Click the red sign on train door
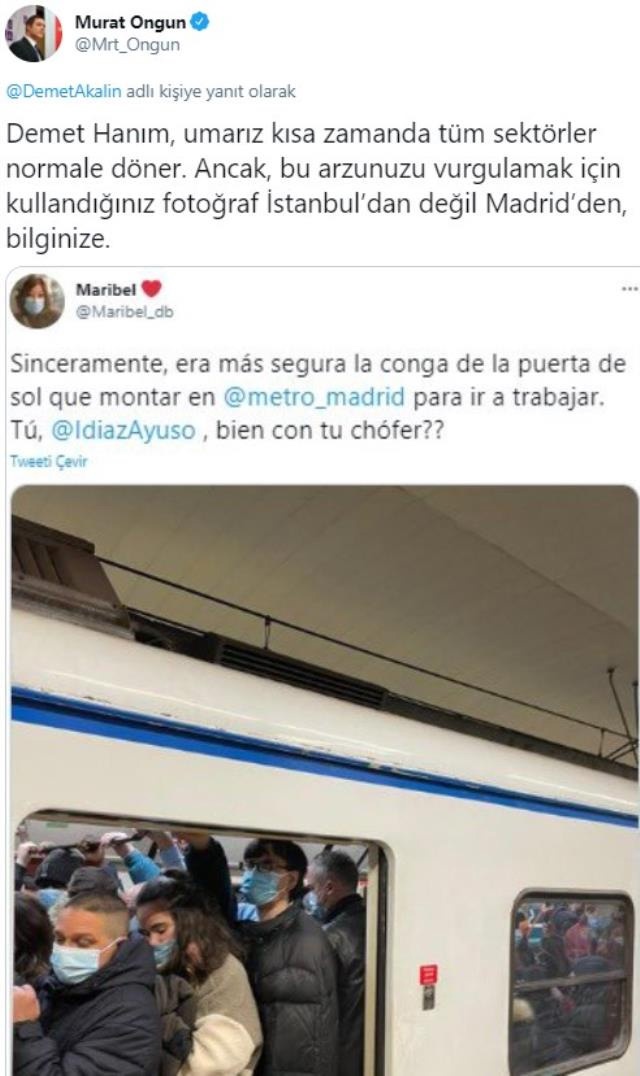The height and width of the screenshot is (1076, 640). click(429, 975)
